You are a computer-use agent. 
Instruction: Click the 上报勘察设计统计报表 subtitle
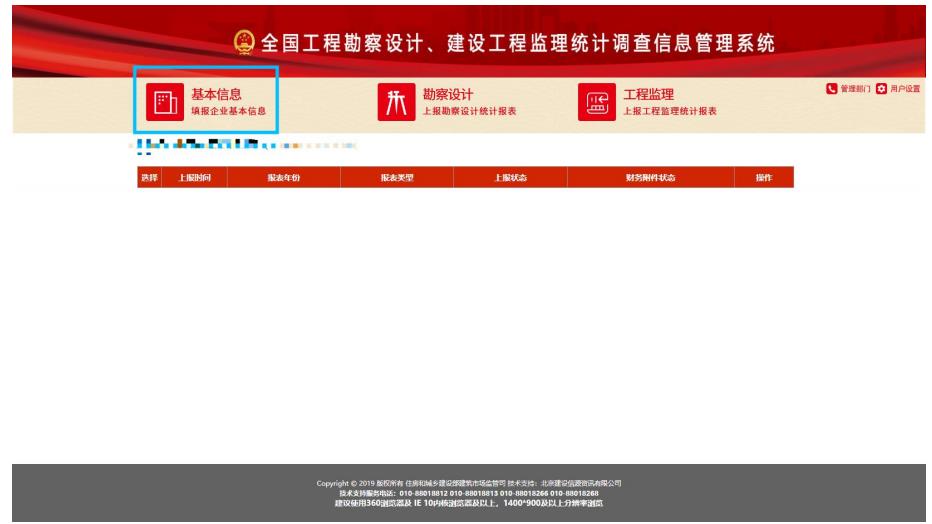point(469,111)
